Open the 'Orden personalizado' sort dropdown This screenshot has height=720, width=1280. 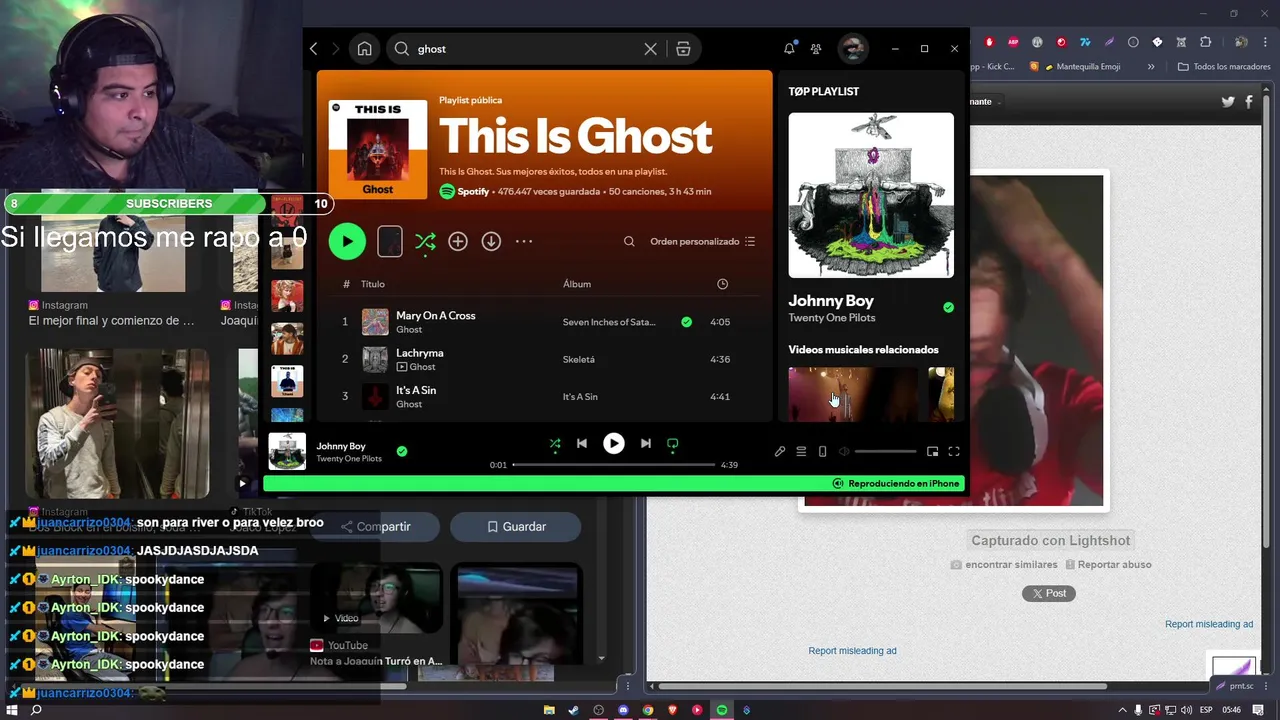[703, 241]
